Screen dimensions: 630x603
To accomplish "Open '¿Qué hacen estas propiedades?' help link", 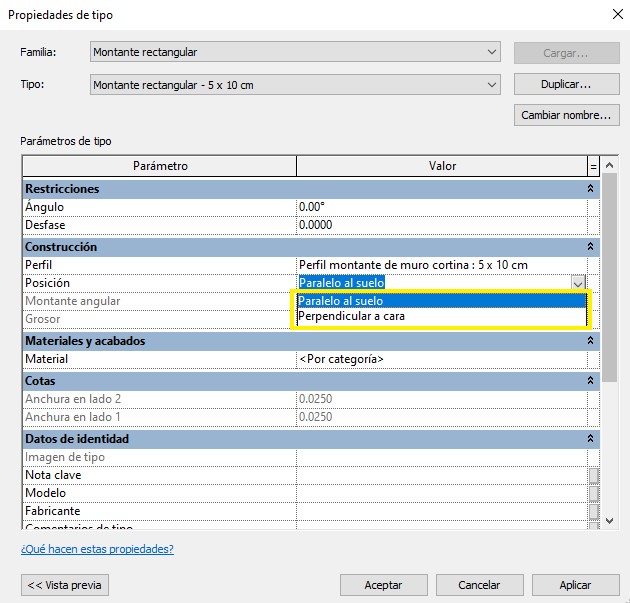I will (97, 549).
